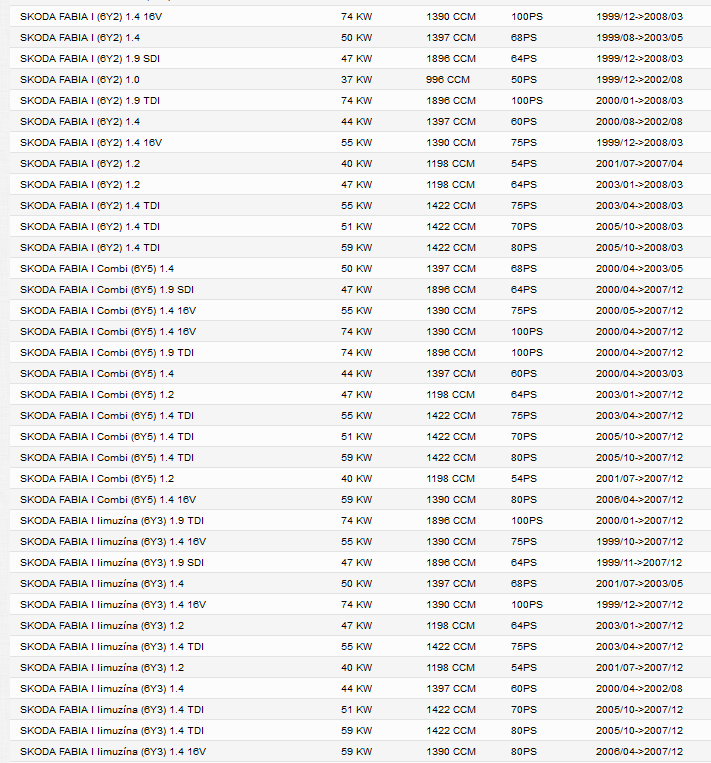Select the 40 KW 'FABIA I (6Y2) 1.2' name
Image resolution: width=711 pixels, height=763 pixels.
tap(80, 164)
